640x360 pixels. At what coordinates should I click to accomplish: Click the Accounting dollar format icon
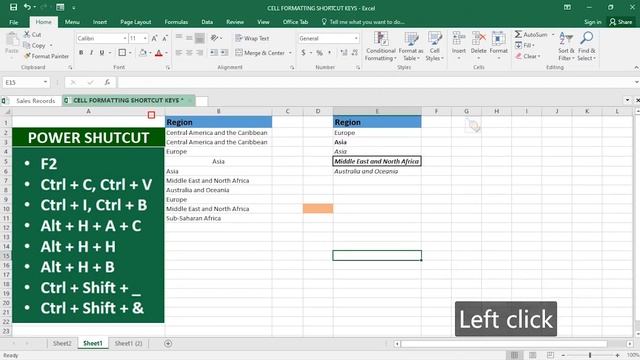[303, 53]
